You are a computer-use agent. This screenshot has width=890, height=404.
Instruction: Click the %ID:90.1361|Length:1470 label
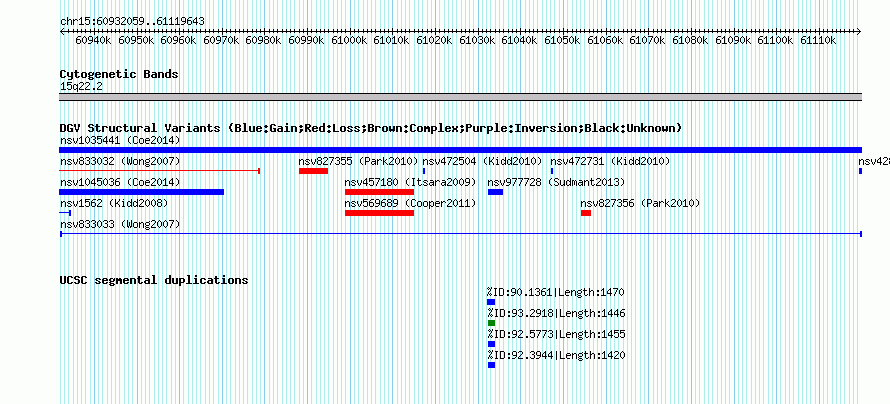pos(555,293)
